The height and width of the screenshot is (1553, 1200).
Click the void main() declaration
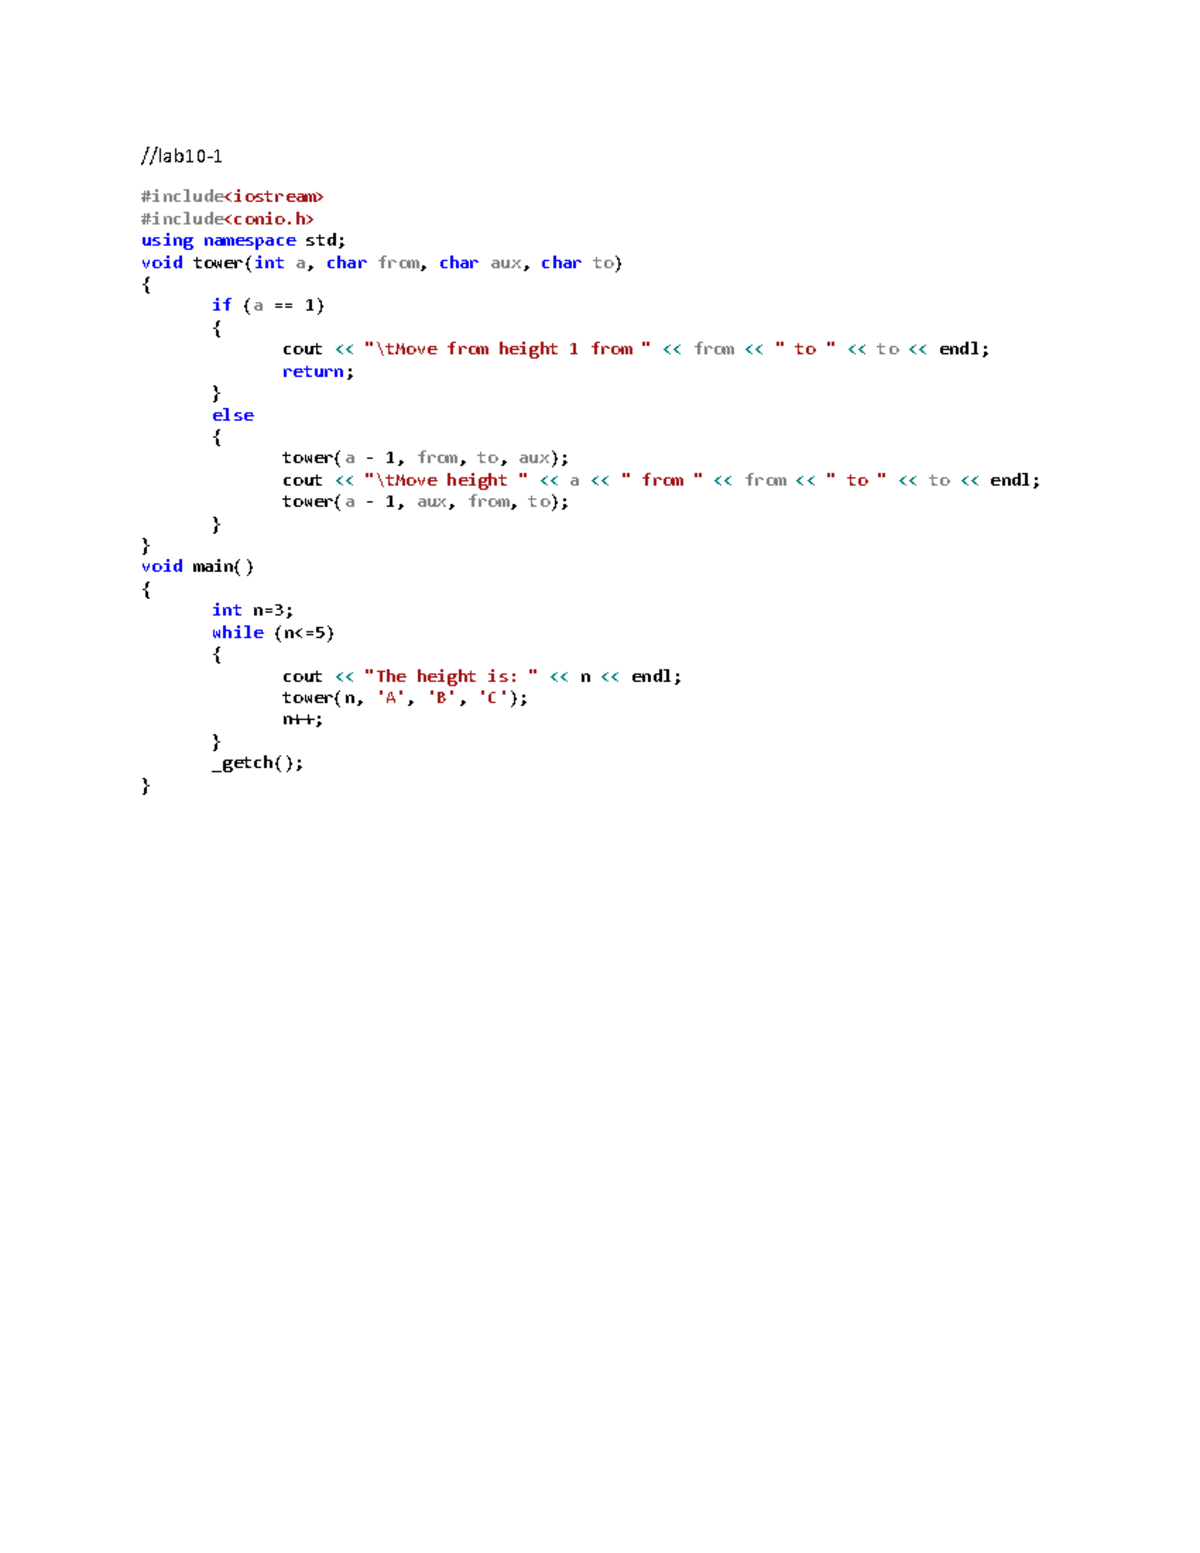(197, 566)
